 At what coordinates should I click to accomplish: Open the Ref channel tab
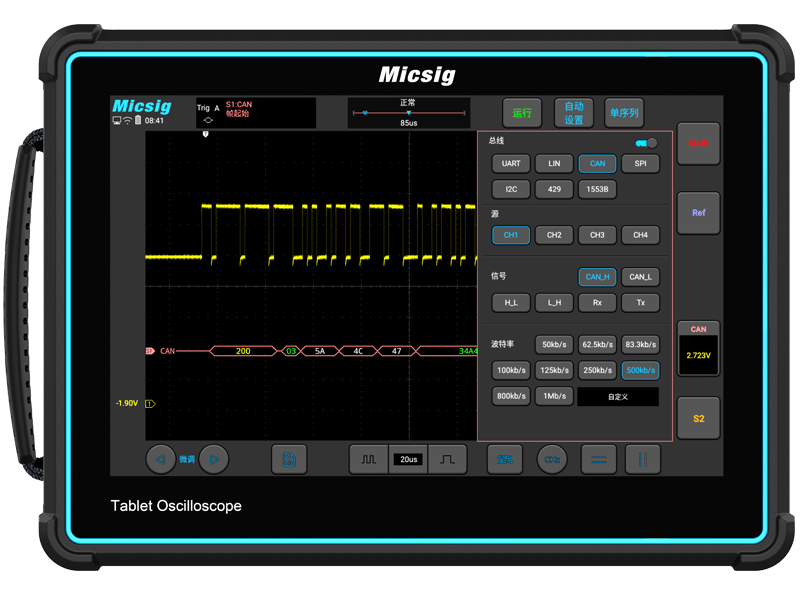pos(698,213)
